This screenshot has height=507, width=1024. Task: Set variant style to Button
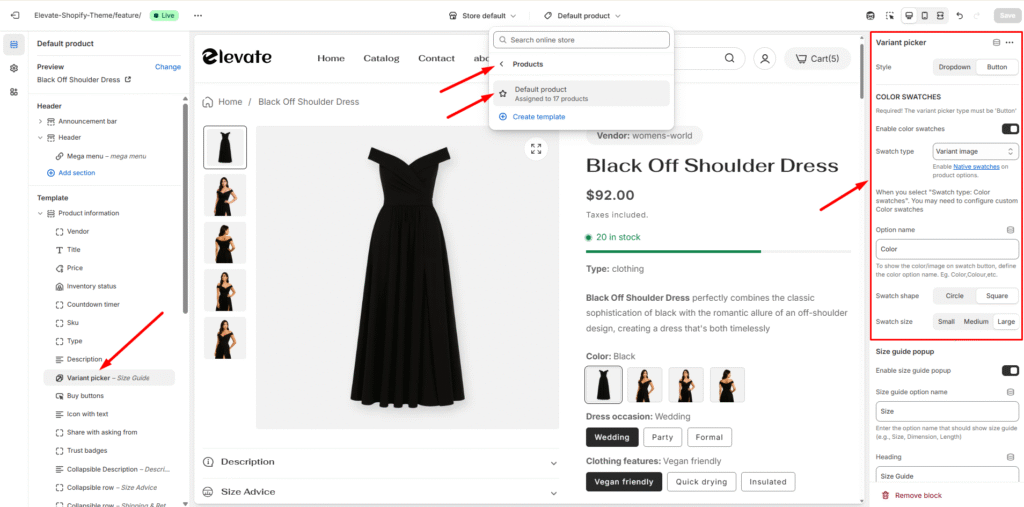click(x=997, y=67)
